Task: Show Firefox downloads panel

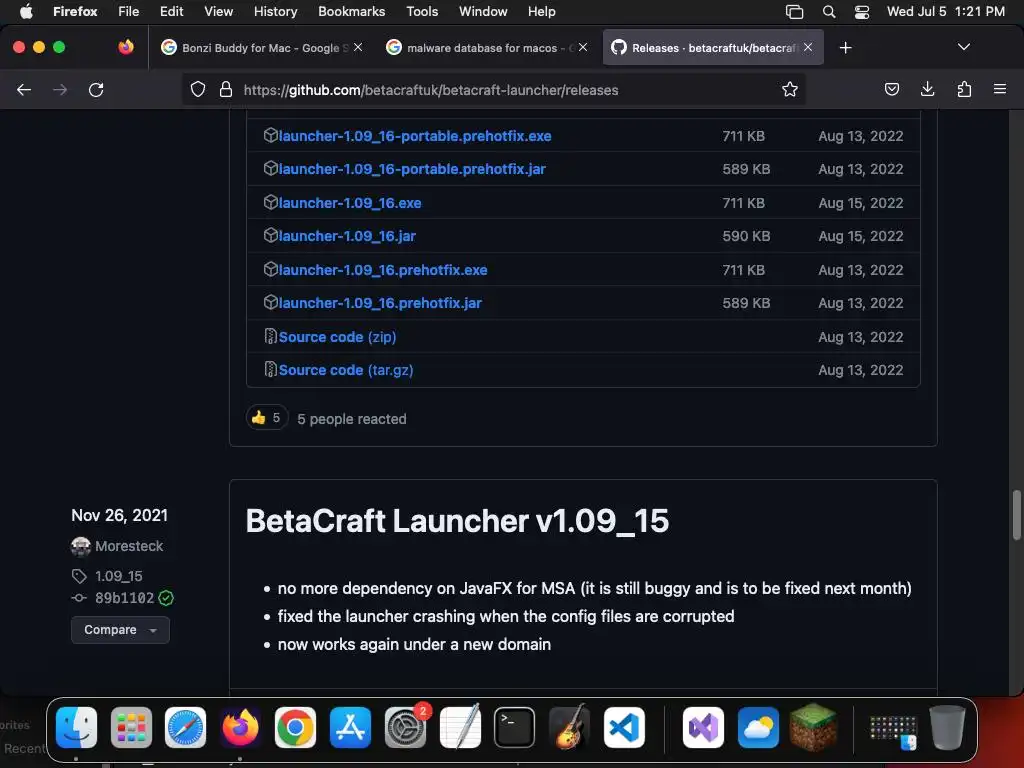Action: (927, 89)
